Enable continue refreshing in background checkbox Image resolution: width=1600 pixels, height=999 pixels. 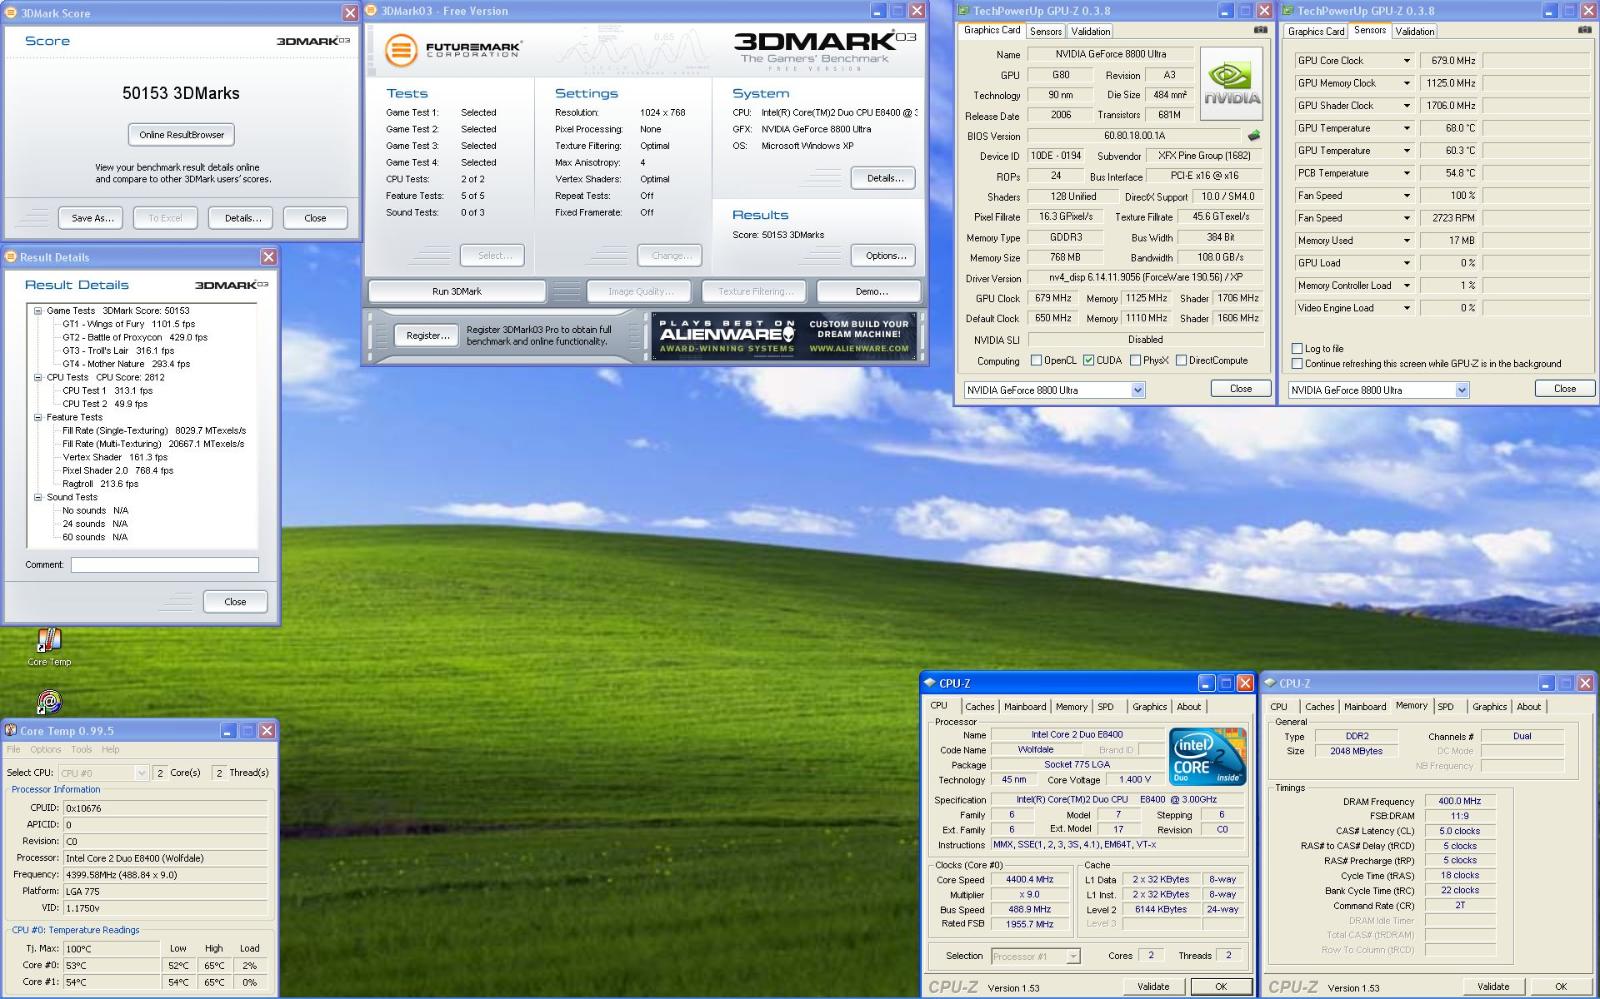pos(1297,364)
